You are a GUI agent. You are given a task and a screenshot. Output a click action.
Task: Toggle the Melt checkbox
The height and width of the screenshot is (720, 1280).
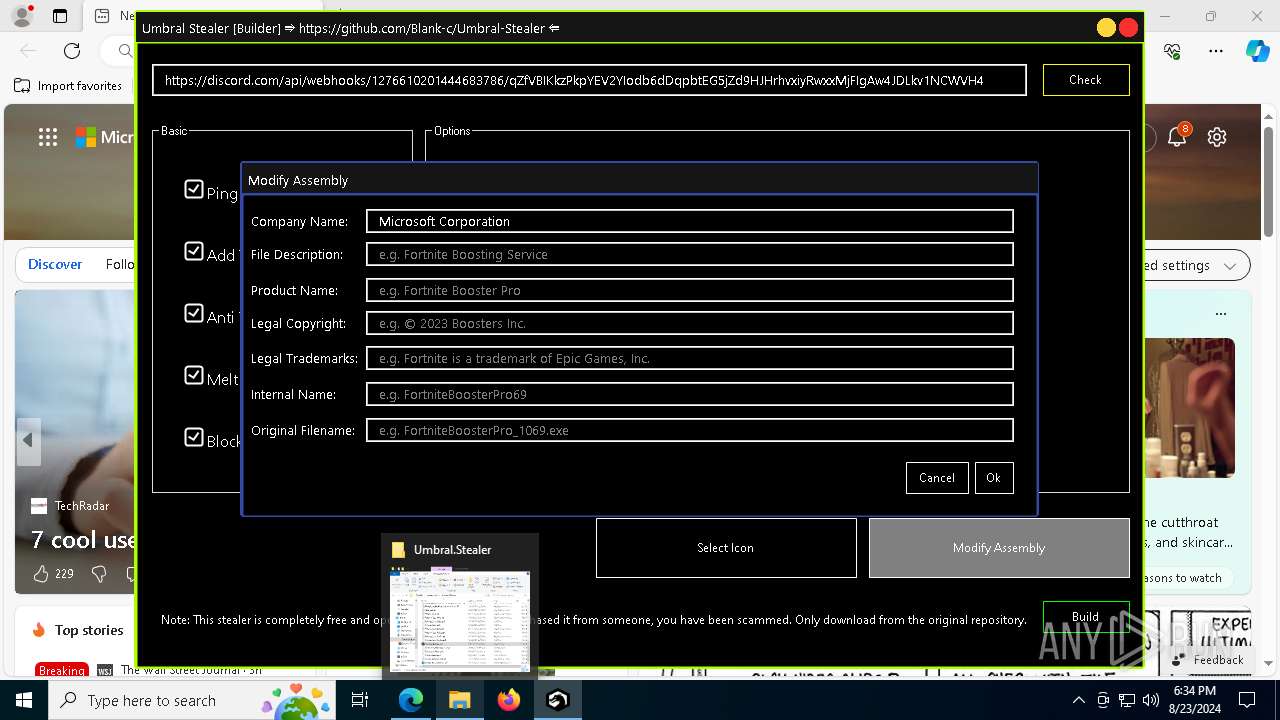[x=194, y=375]
